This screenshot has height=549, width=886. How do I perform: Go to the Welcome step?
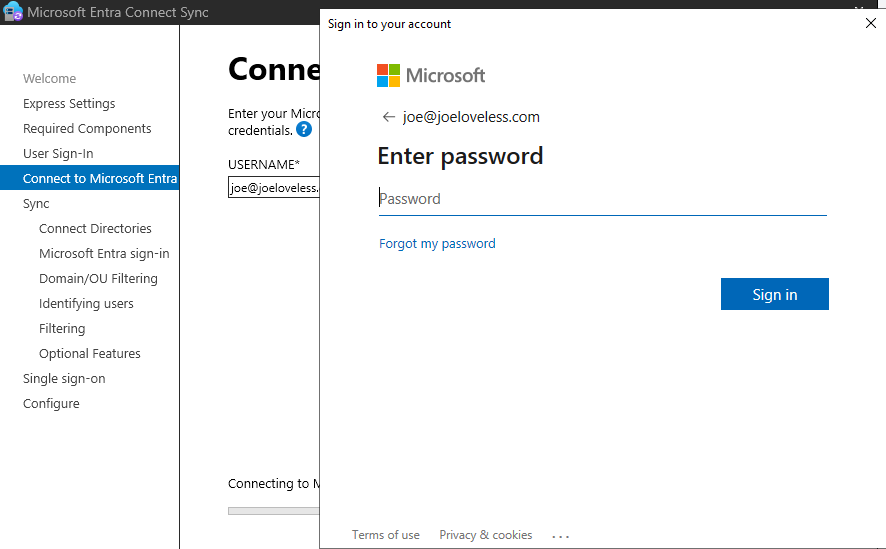point(49,79)
